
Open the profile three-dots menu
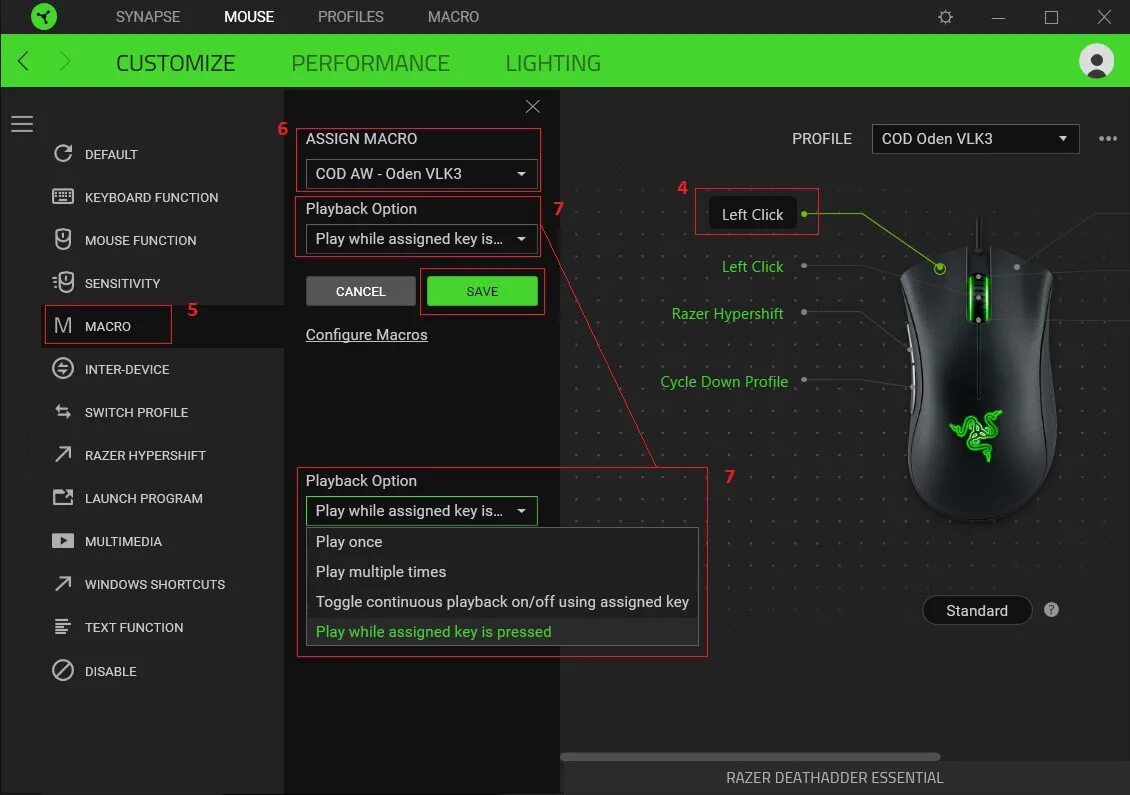(x=1108, y=138)
